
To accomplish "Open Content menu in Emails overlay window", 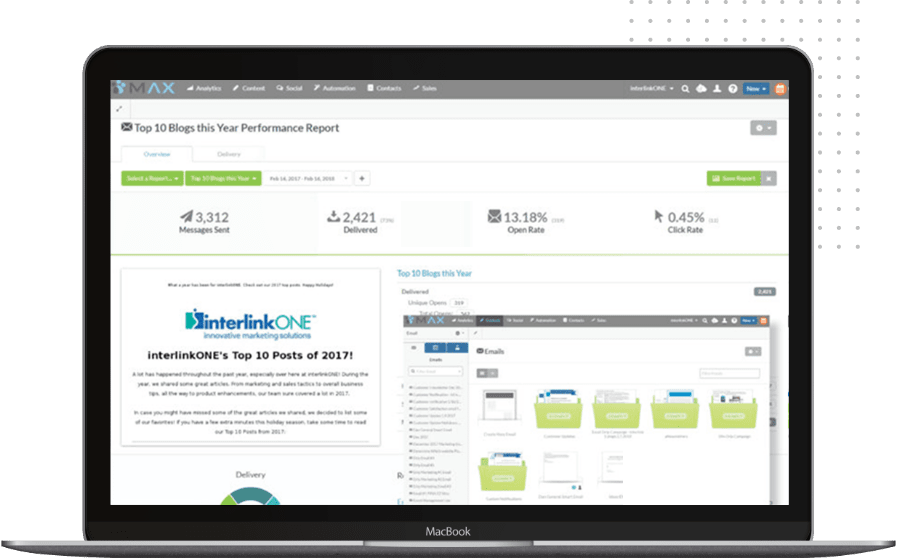I will (490, 320).
